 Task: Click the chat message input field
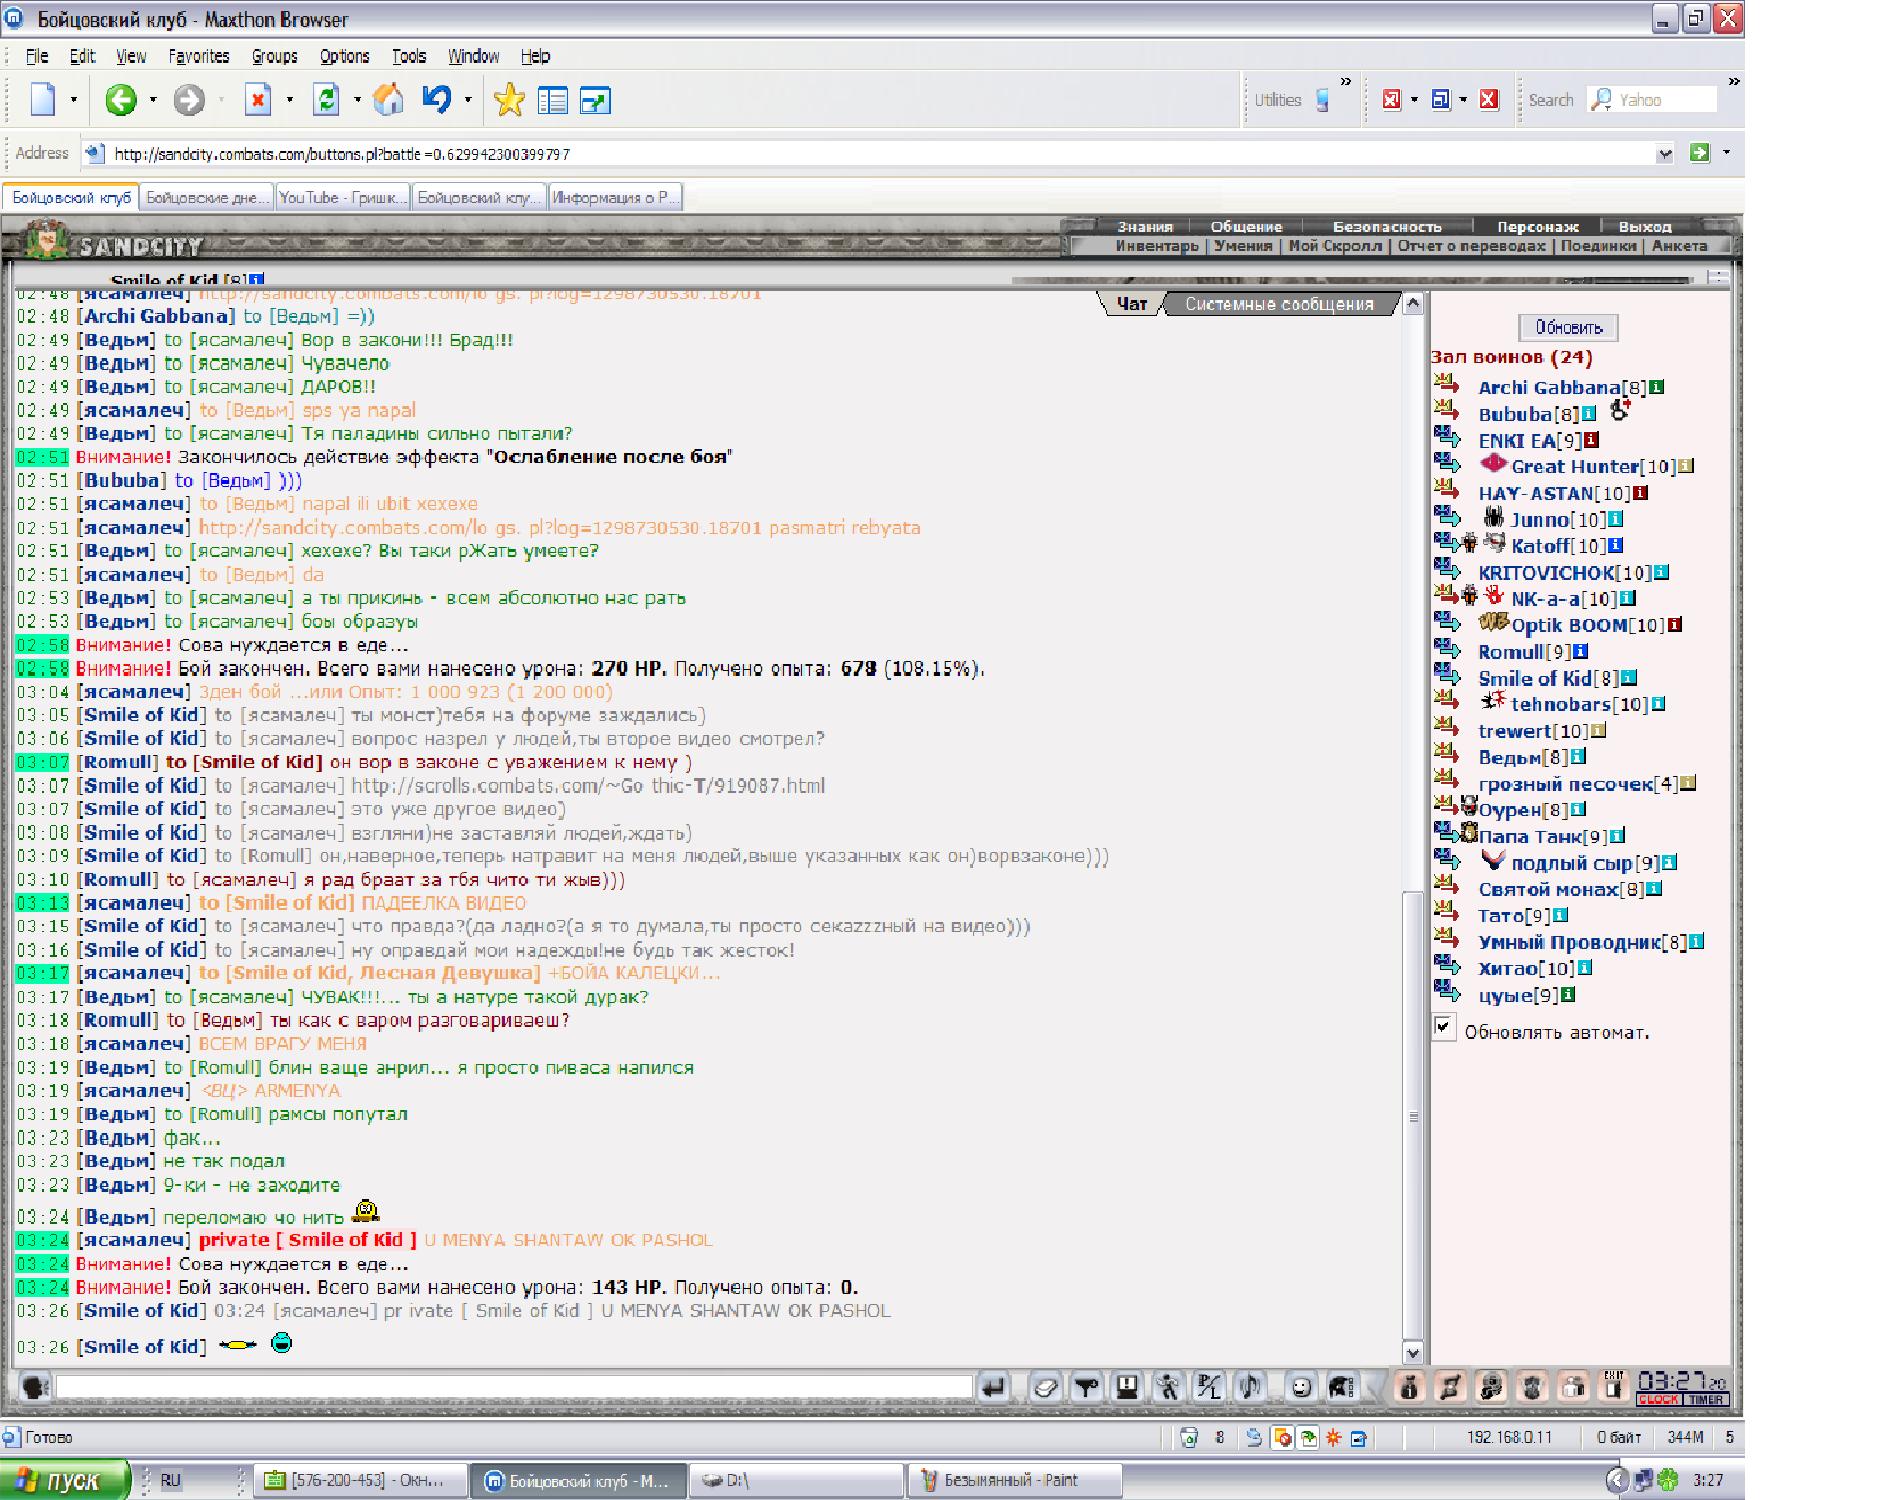(x=514, y=1387)
